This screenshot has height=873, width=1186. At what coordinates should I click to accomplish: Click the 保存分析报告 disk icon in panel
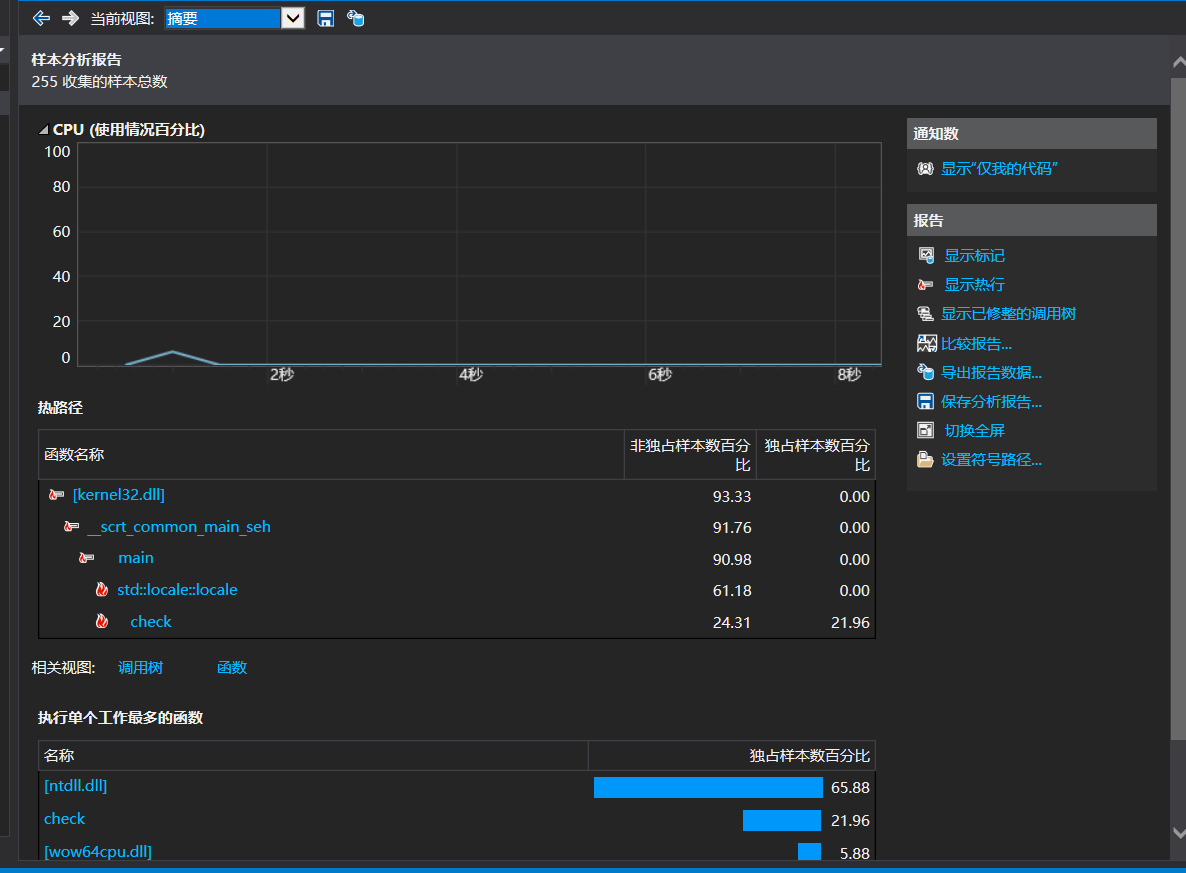click(925, 402)
